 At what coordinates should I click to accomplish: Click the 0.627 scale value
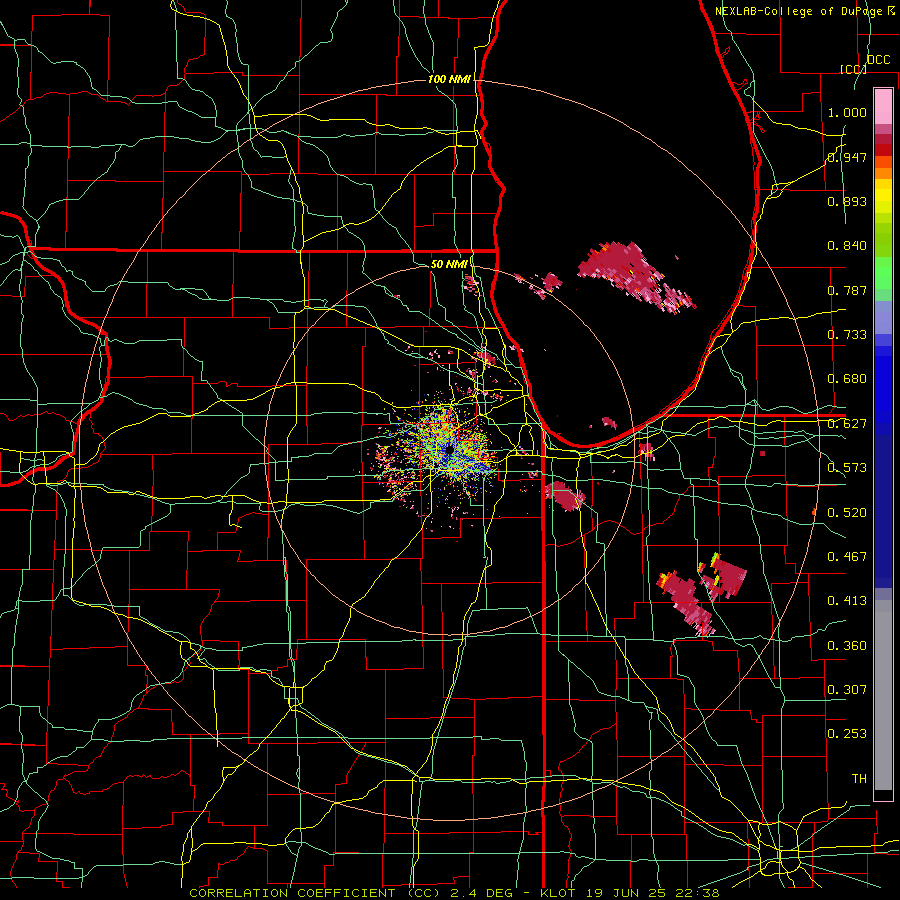pos(847,424)
